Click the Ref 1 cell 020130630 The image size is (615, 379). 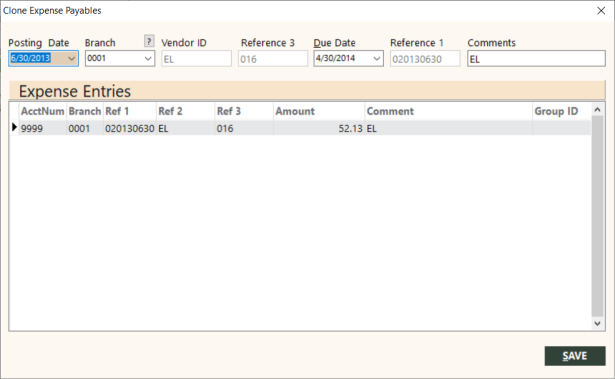(129, 128)
